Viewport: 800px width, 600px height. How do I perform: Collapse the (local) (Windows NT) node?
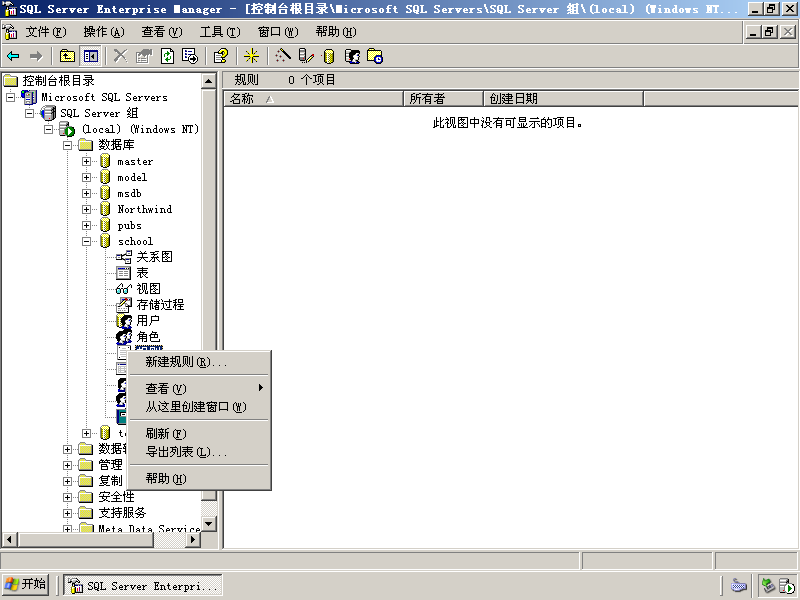coord(48,129)
